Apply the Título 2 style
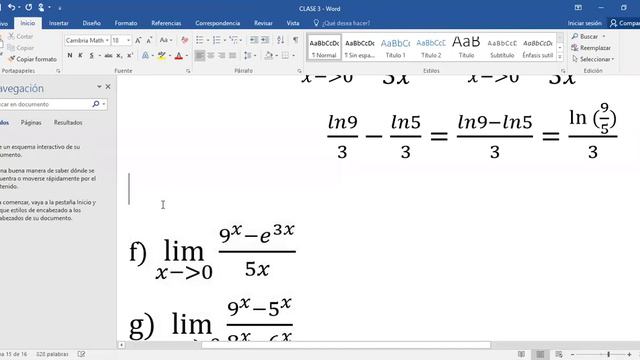This screenshot has width=640, height=360. [431, 47]
